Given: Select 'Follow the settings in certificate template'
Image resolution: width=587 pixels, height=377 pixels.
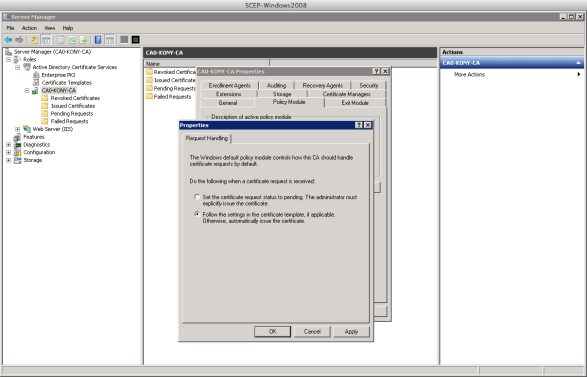Looking at the screenshot, I should [x=197, y=215].
